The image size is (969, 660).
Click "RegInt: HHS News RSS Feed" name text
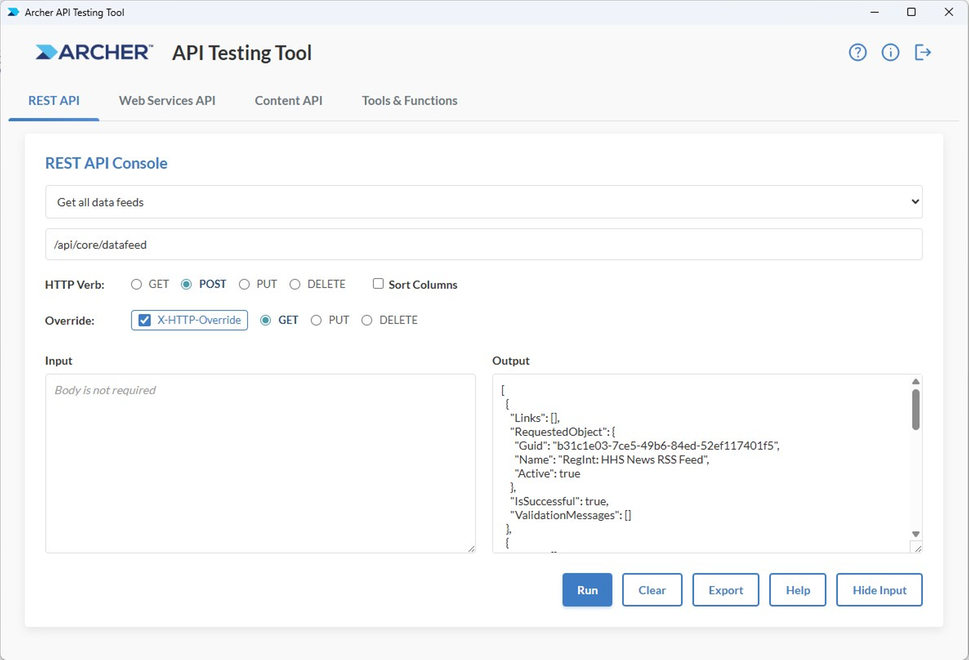pos(633,460)
